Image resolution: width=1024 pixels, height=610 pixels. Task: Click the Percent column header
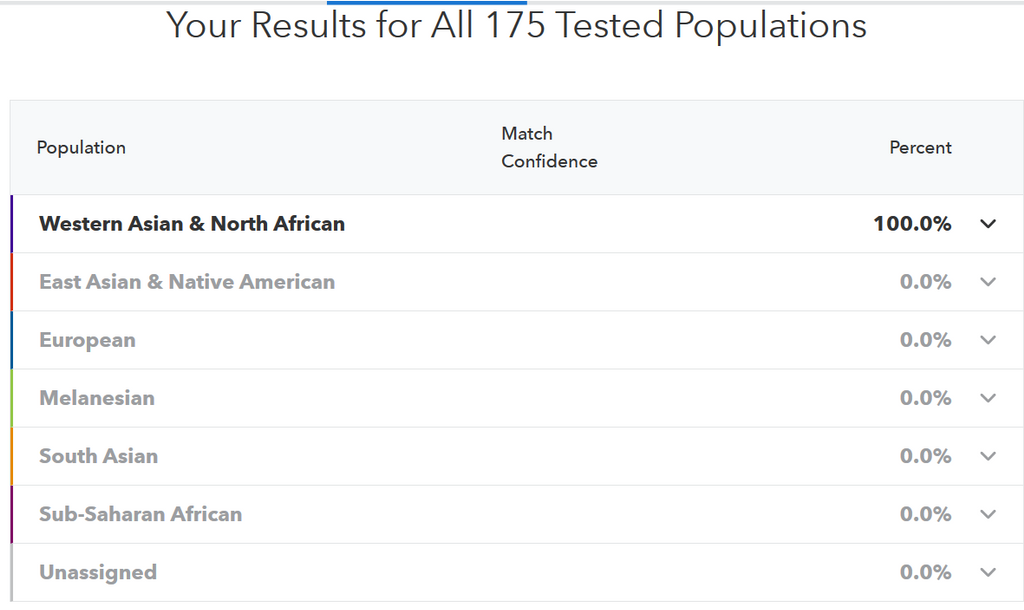point(920,148)
